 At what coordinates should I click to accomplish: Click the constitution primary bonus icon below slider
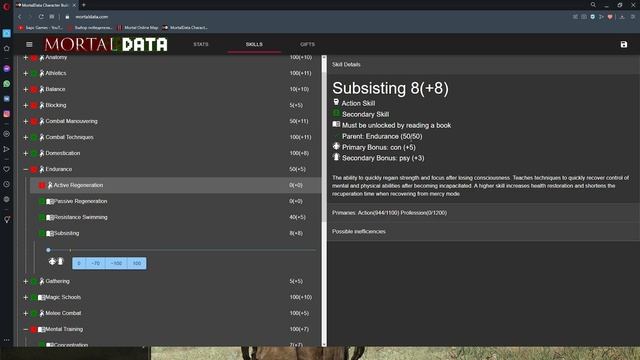point(52,261)
